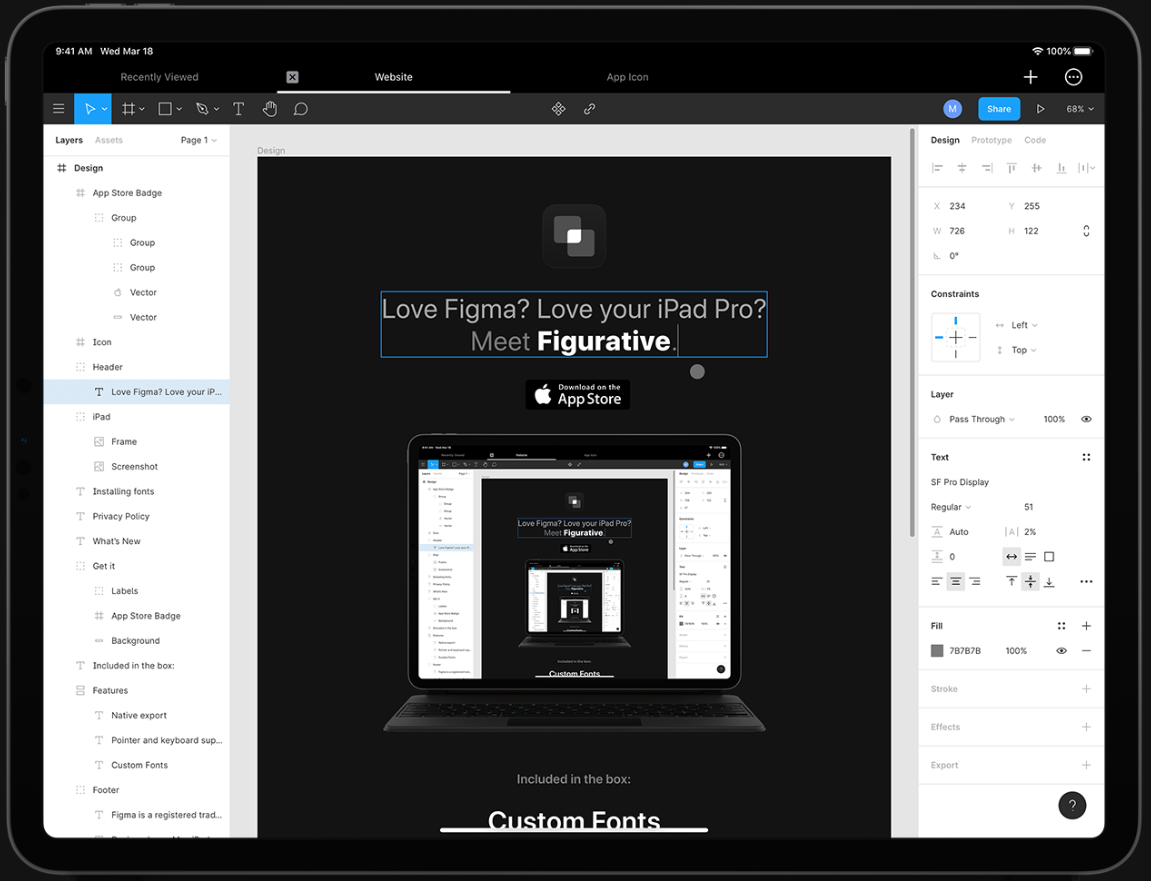The image size is (1151, 881).
Task: Select the Move tool arrow
Action: click(90, 109)
